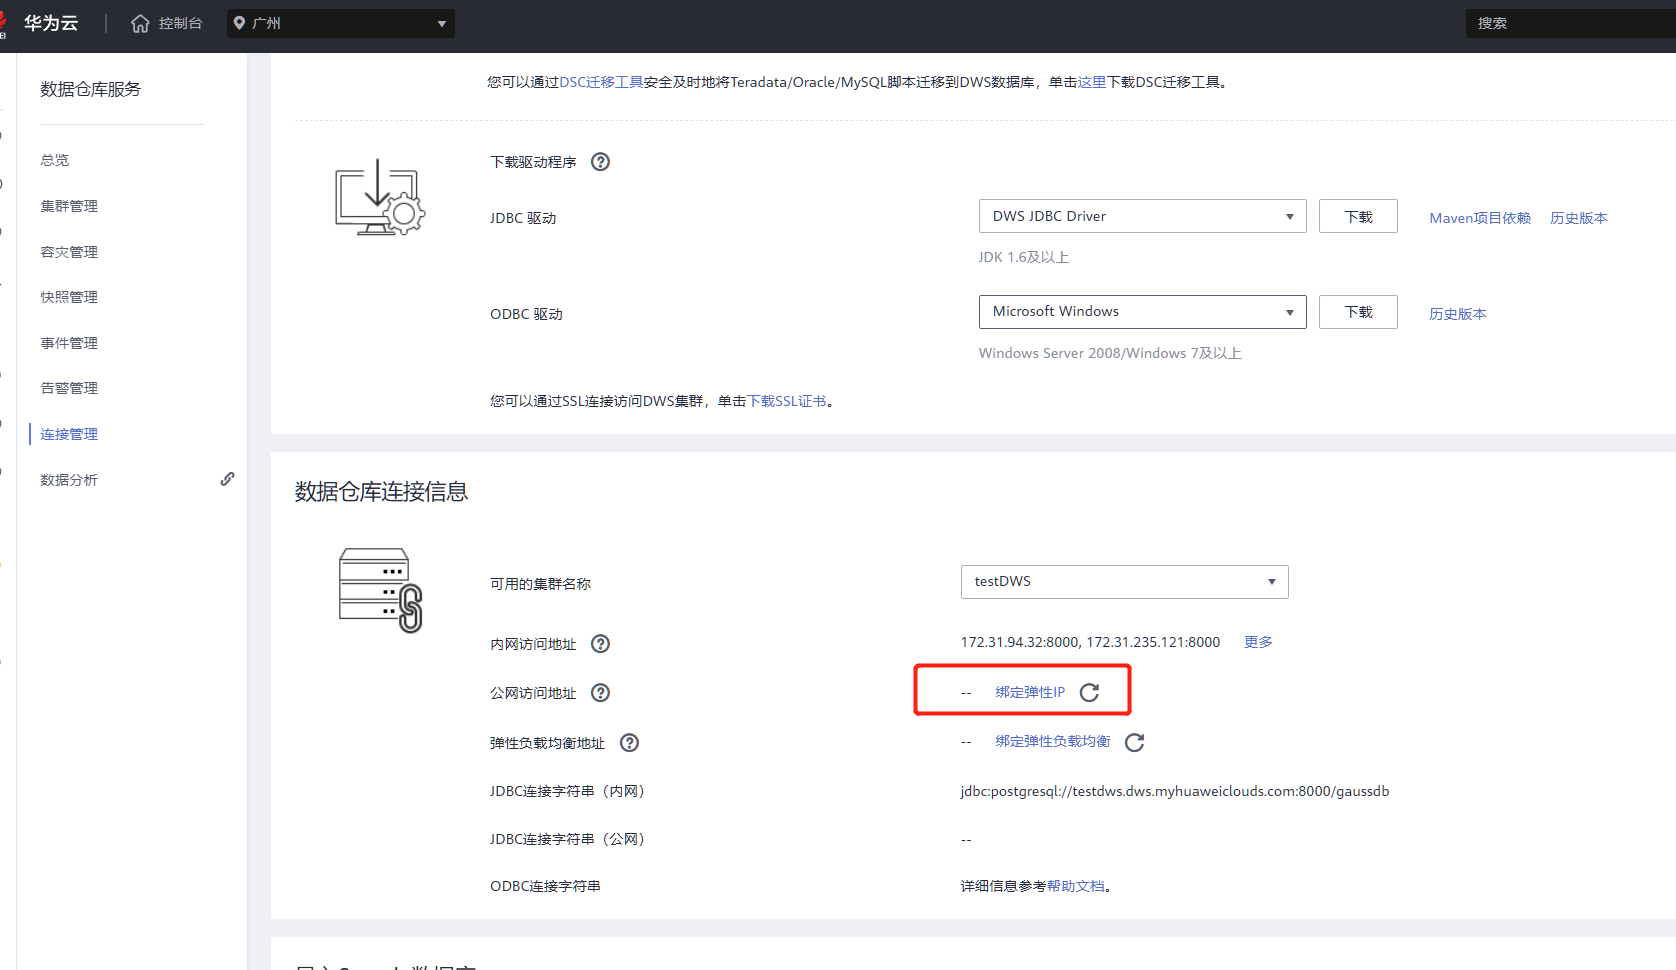Image resolution: width=1676 pixels, height=970 pixels.
Task: Open the testDWS cluster name dropdown
Action: [x=1124, y=582]
